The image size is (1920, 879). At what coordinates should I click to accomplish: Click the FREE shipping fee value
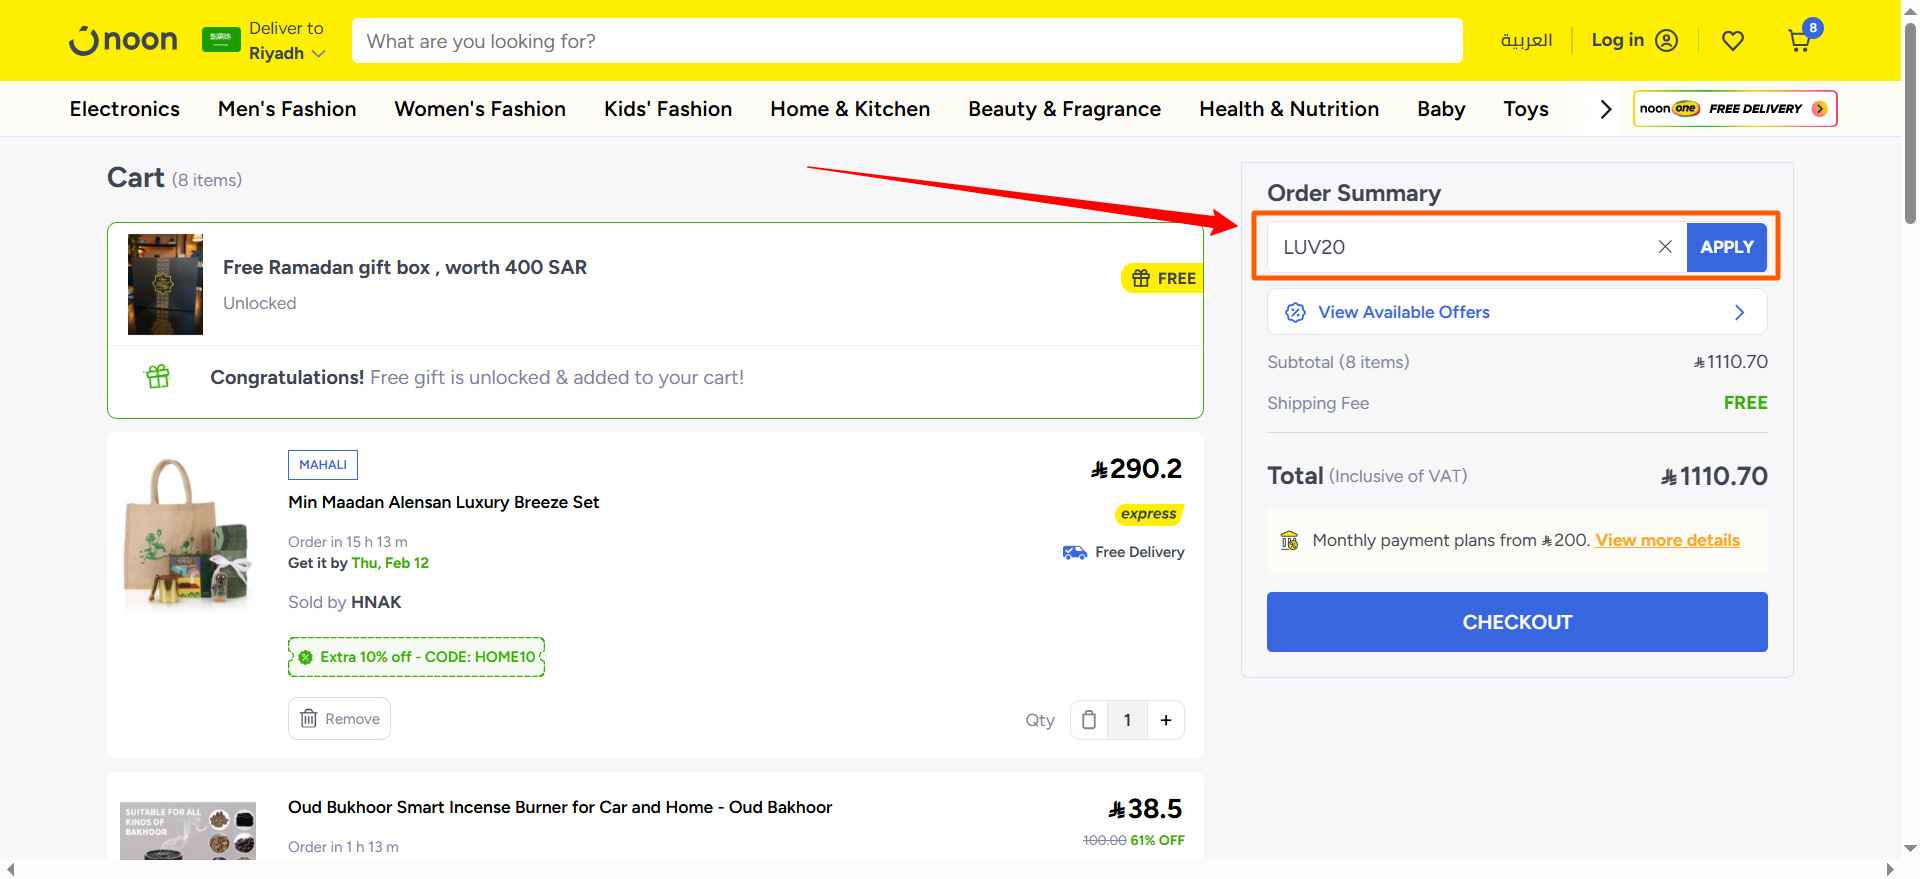(x=1746, y=403)
